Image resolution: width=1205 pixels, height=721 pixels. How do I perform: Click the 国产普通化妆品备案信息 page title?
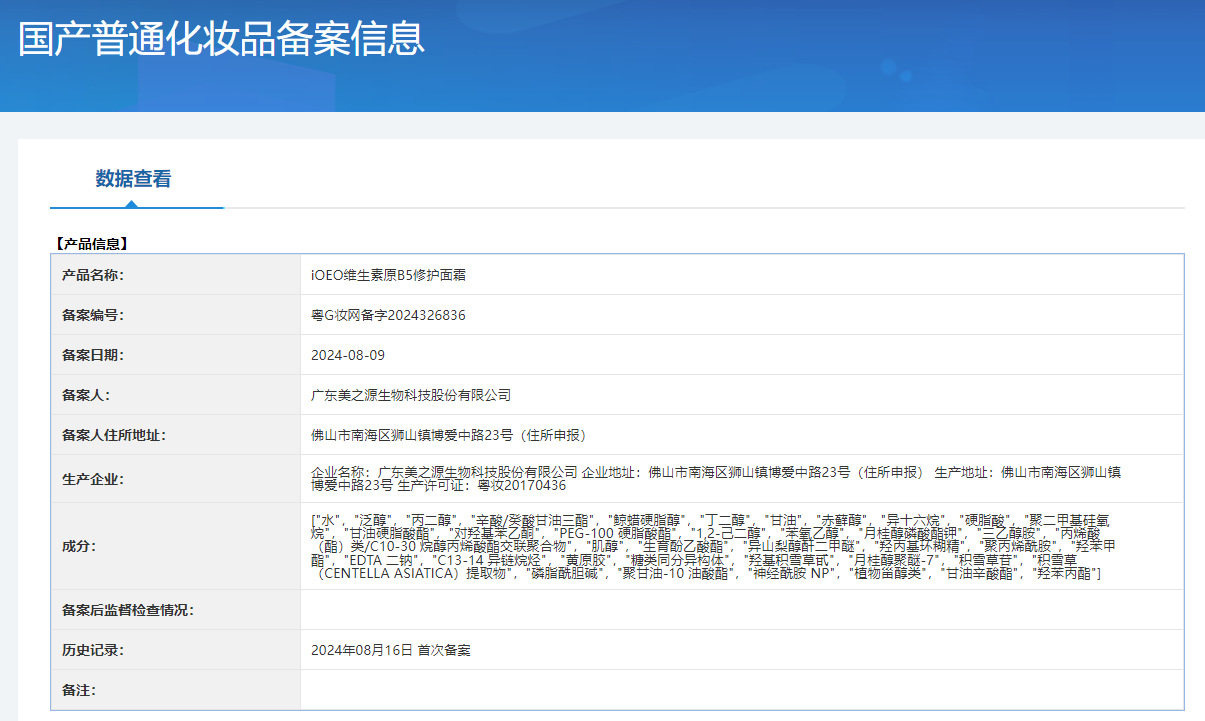221,37
